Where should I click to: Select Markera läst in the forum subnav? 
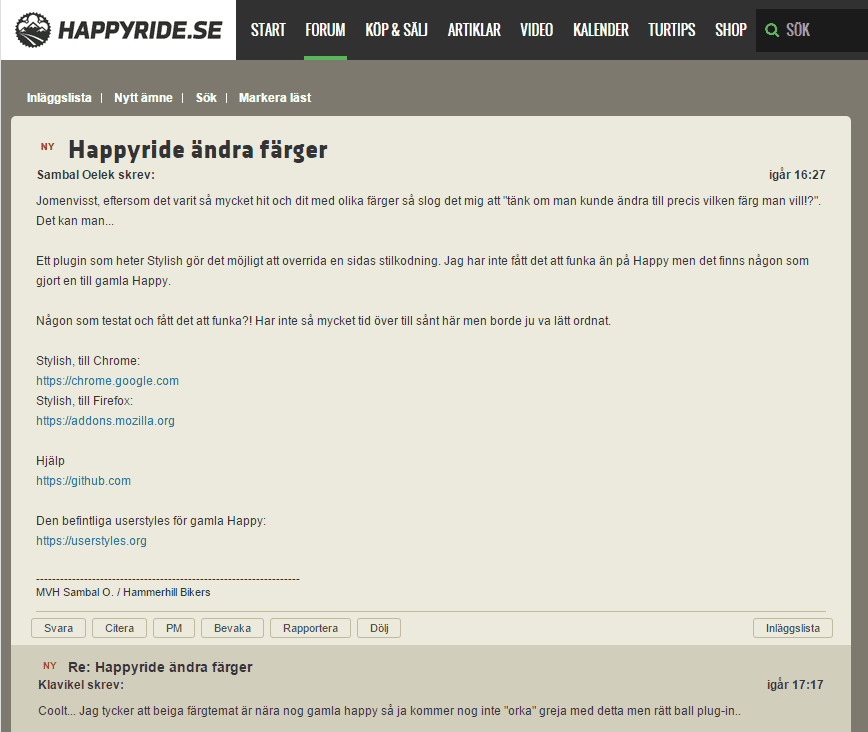coord(274,98)
